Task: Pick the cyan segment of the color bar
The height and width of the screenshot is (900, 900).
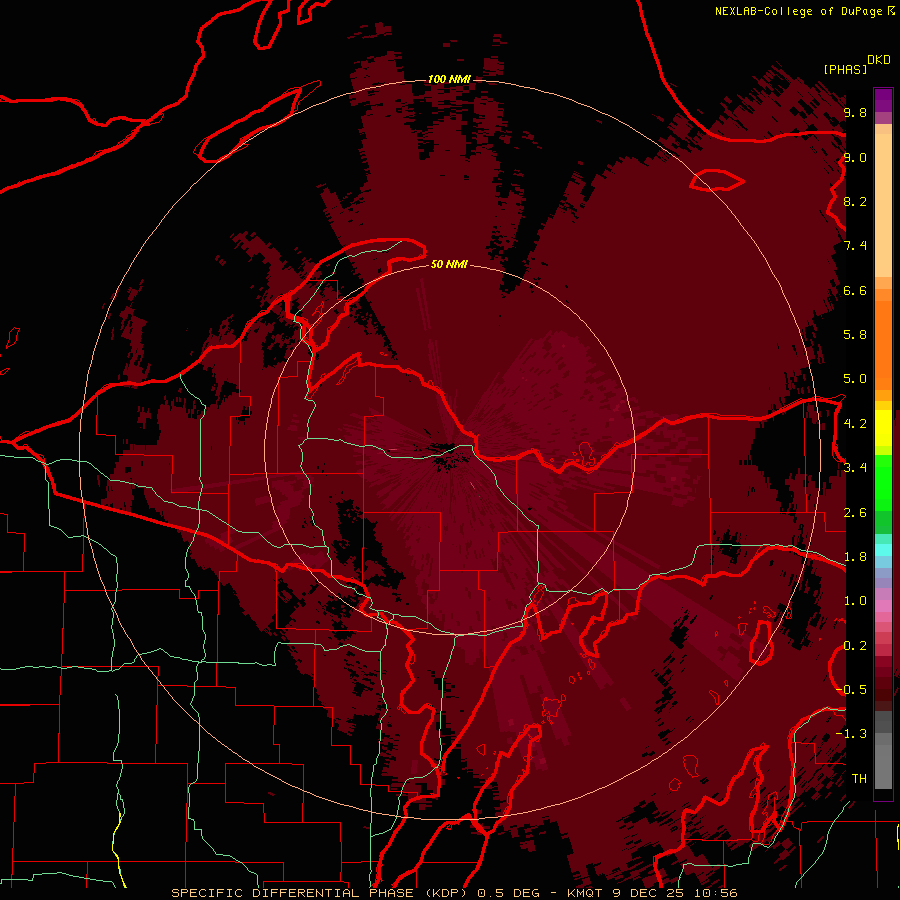Action: pos(883,549)
